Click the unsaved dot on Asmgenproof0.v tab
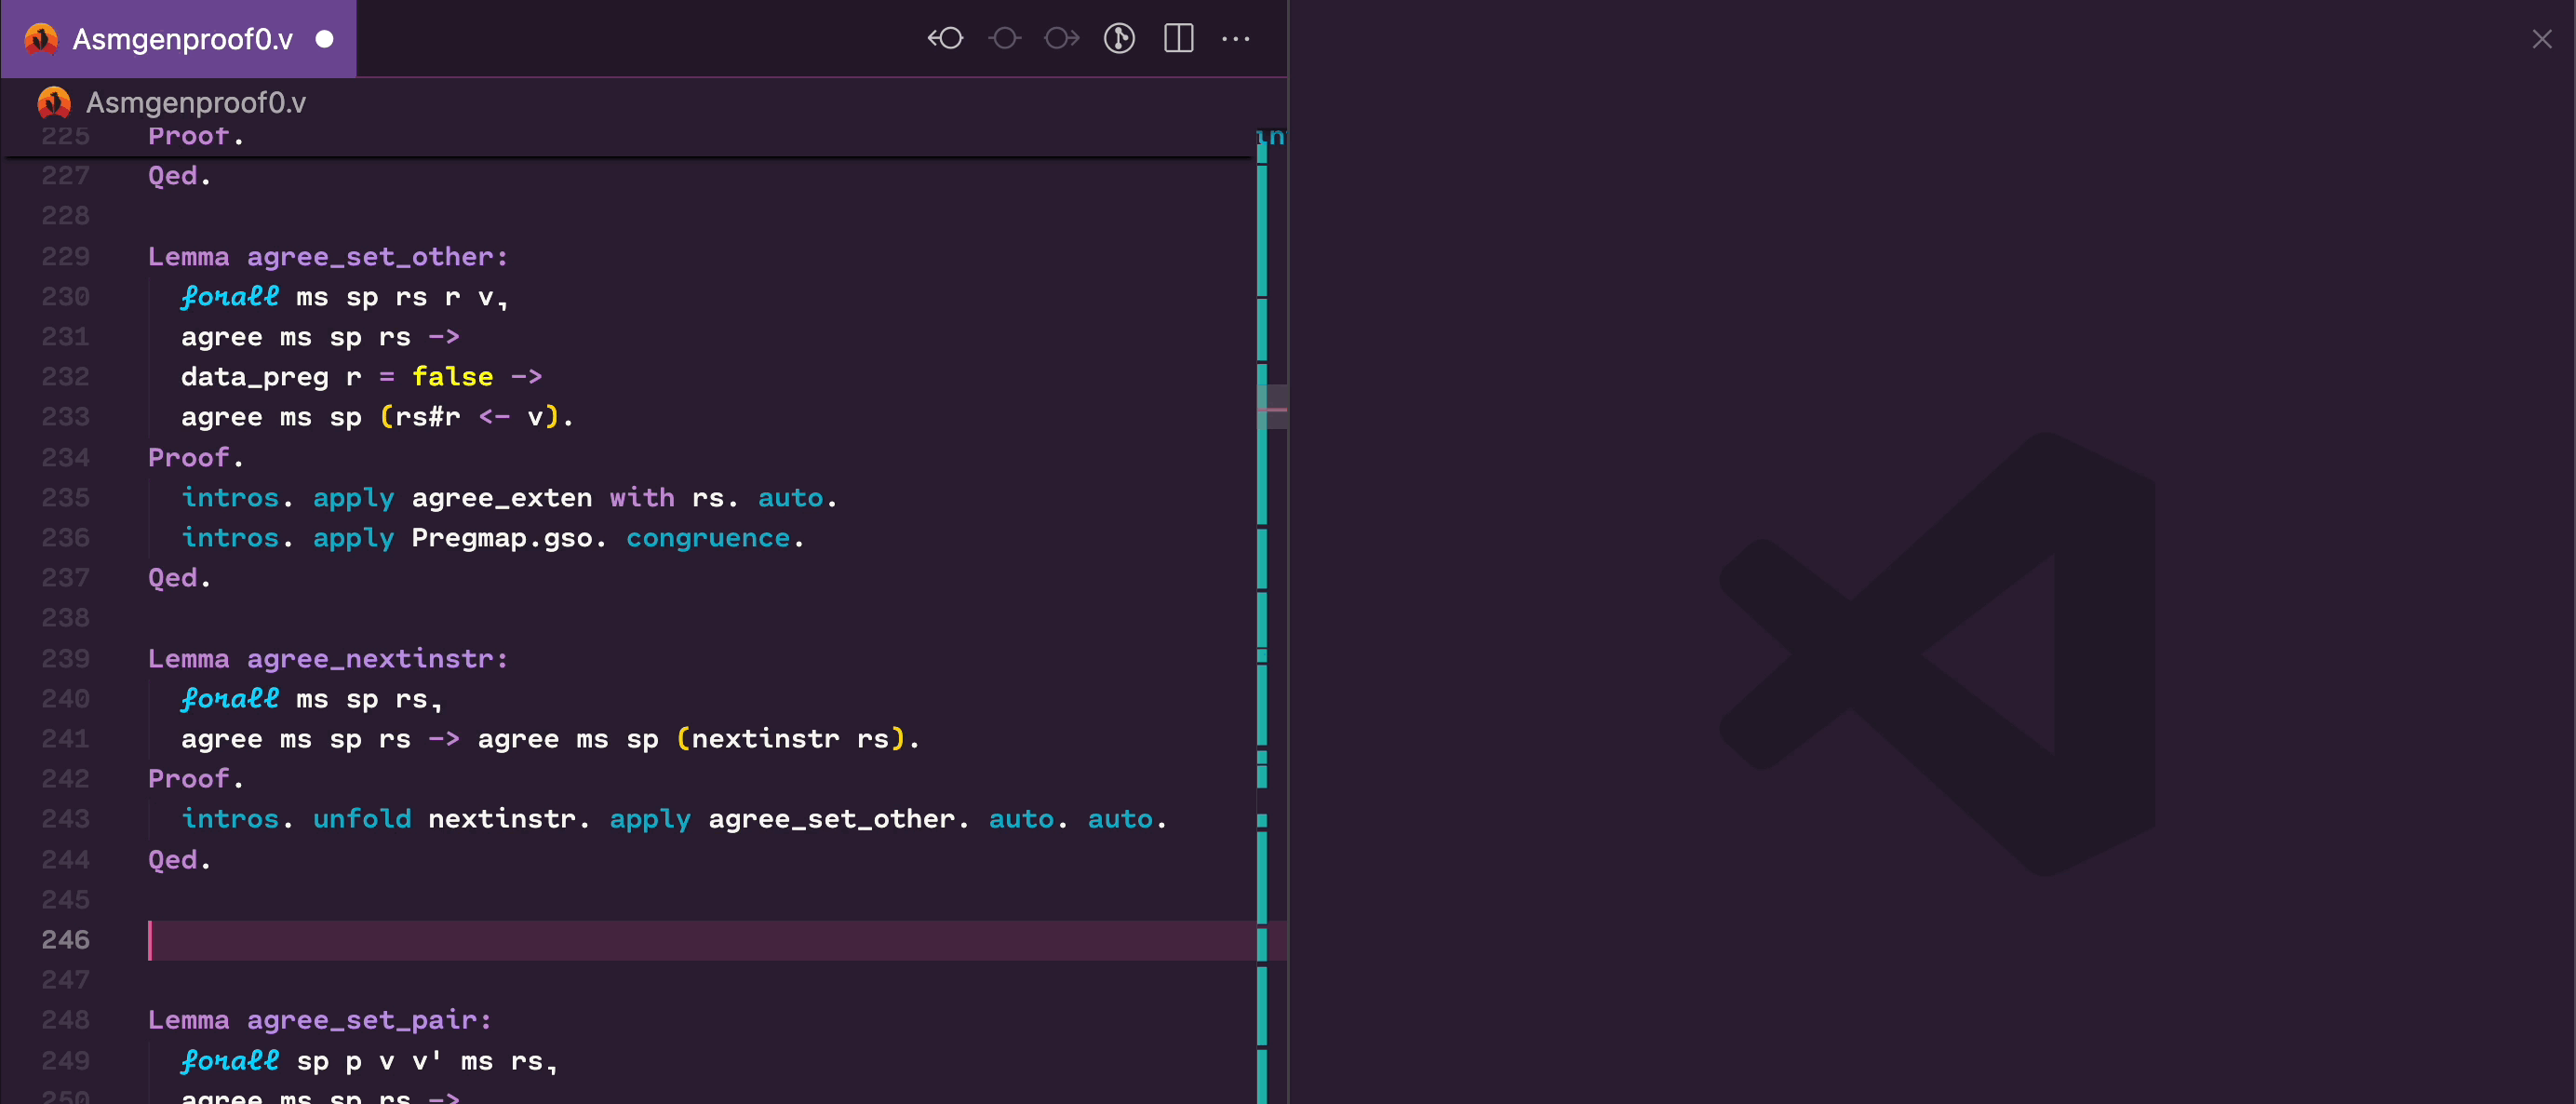 [x=324, y=39]
